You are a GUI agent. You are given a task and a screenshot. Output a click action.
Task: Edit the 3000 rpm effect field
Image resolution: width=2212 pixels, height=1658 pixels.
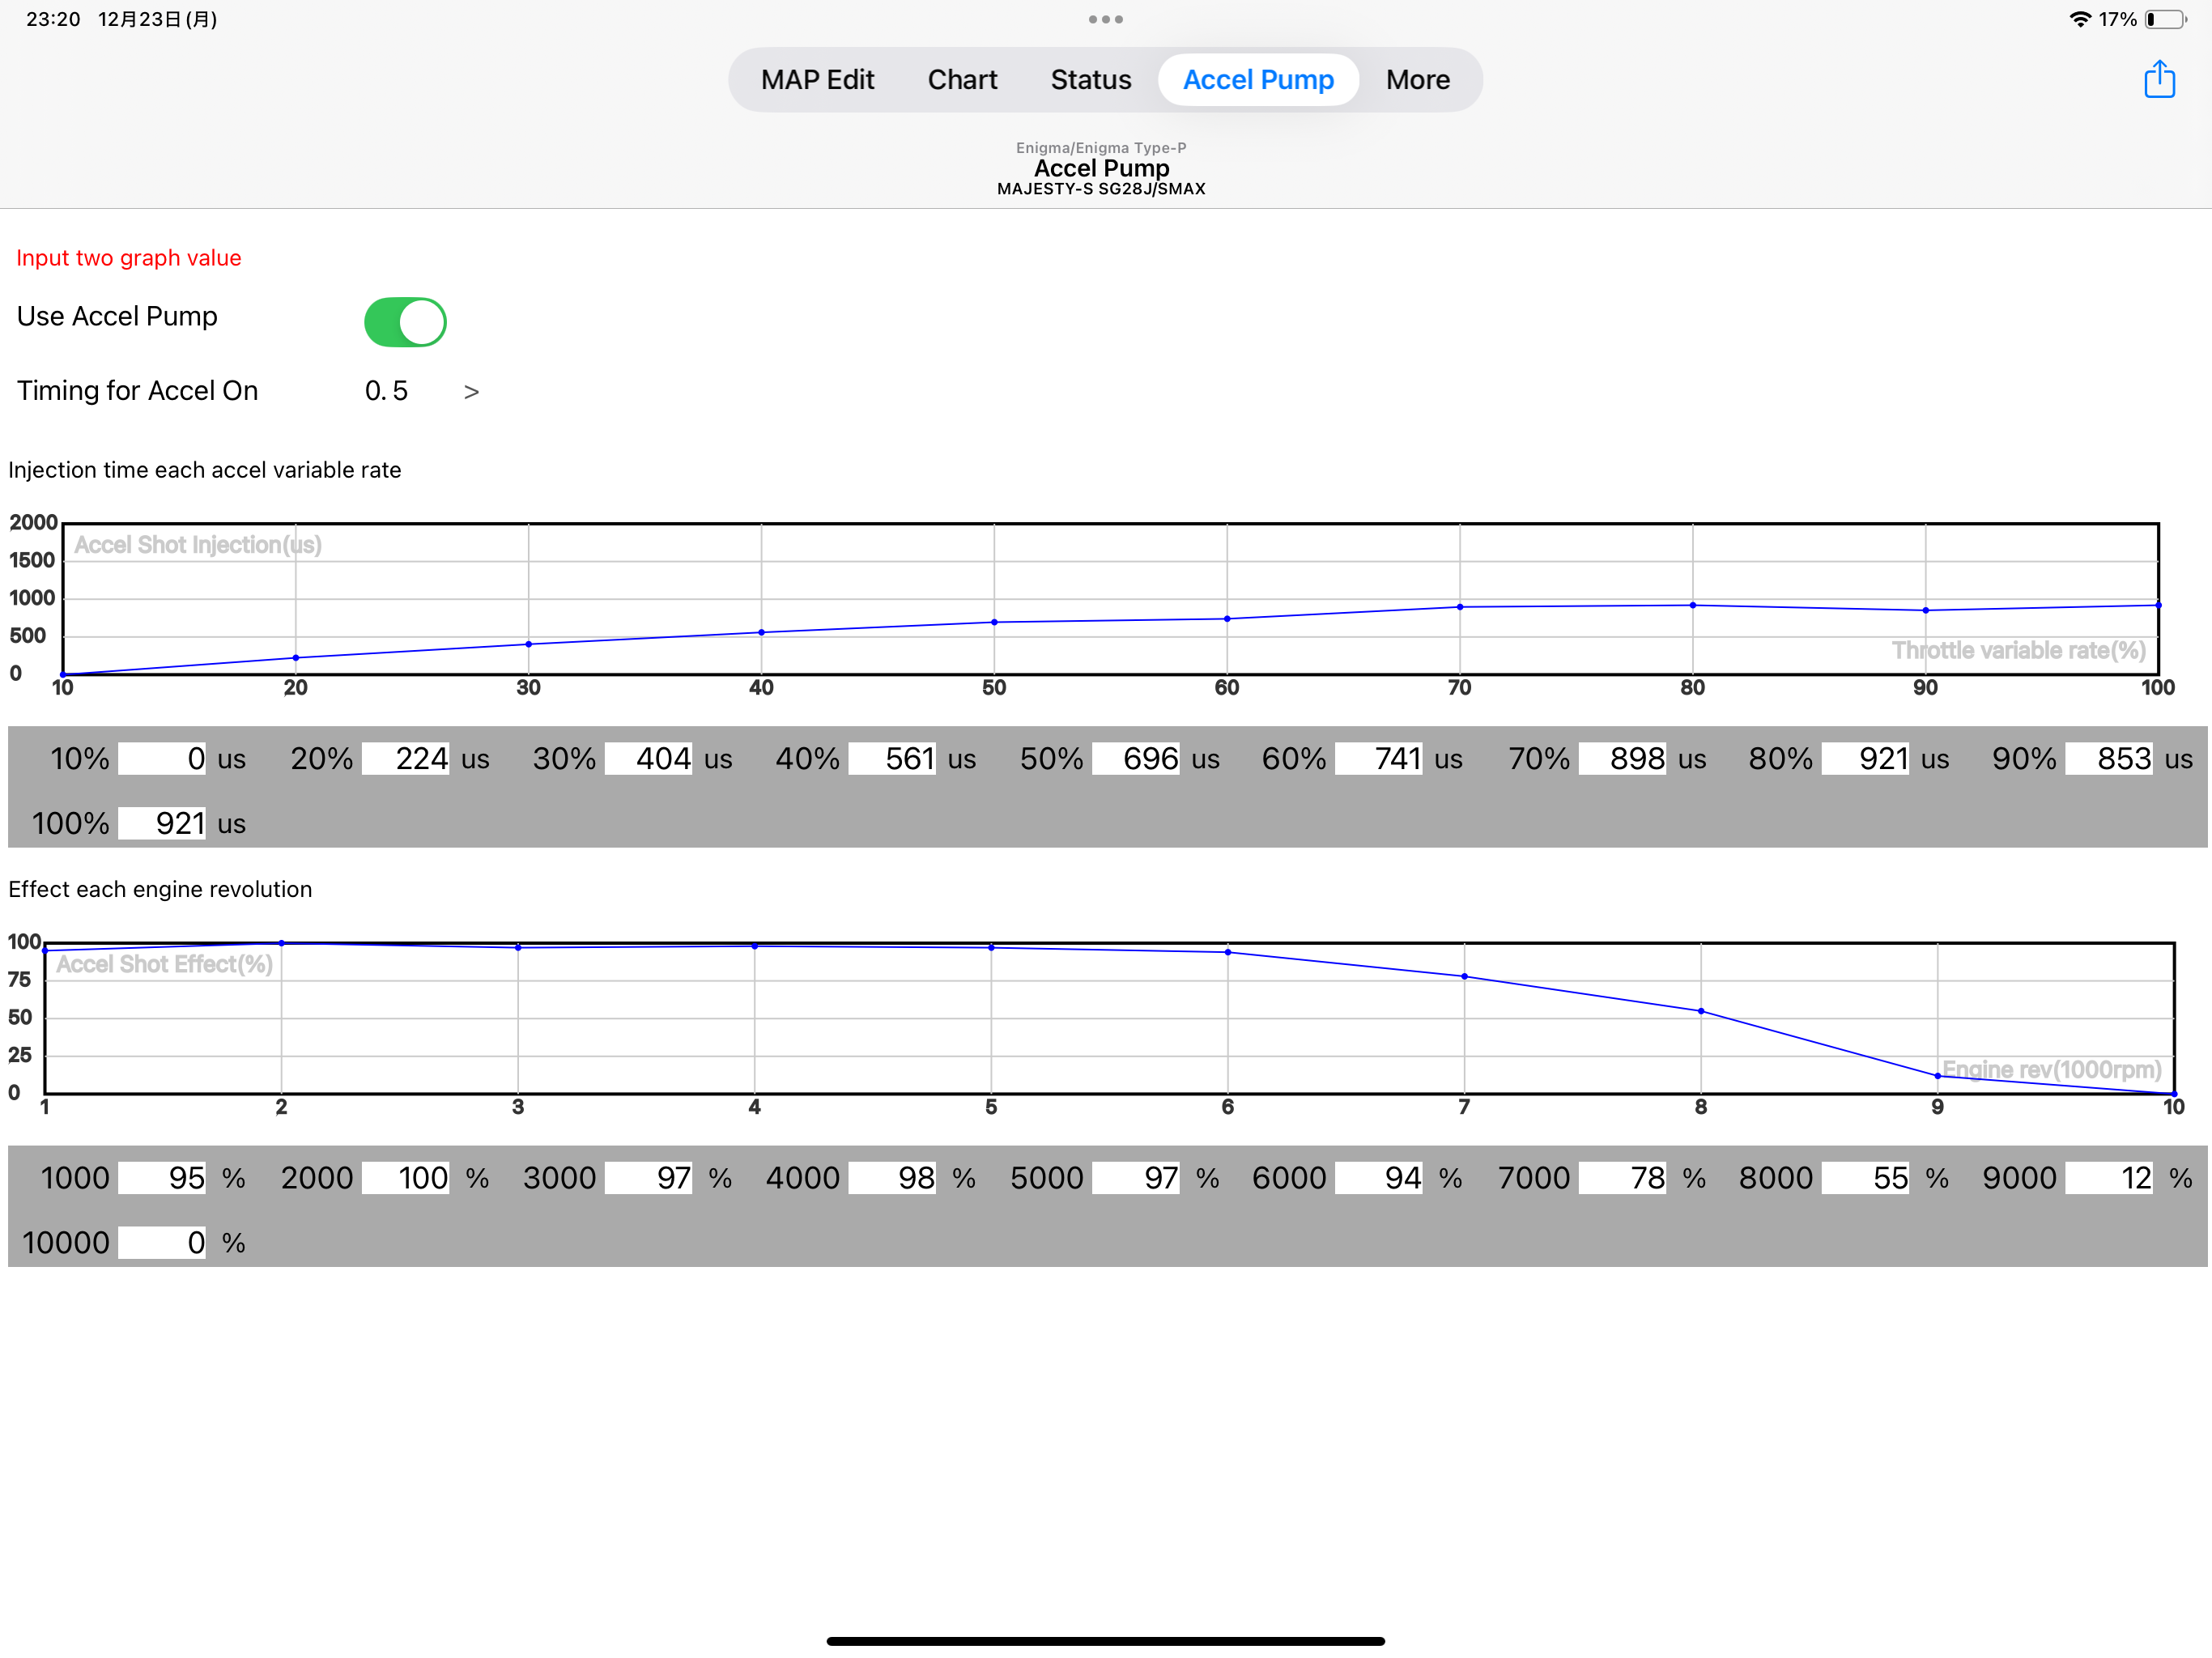pyautogui.click(x=648, y=1177)
